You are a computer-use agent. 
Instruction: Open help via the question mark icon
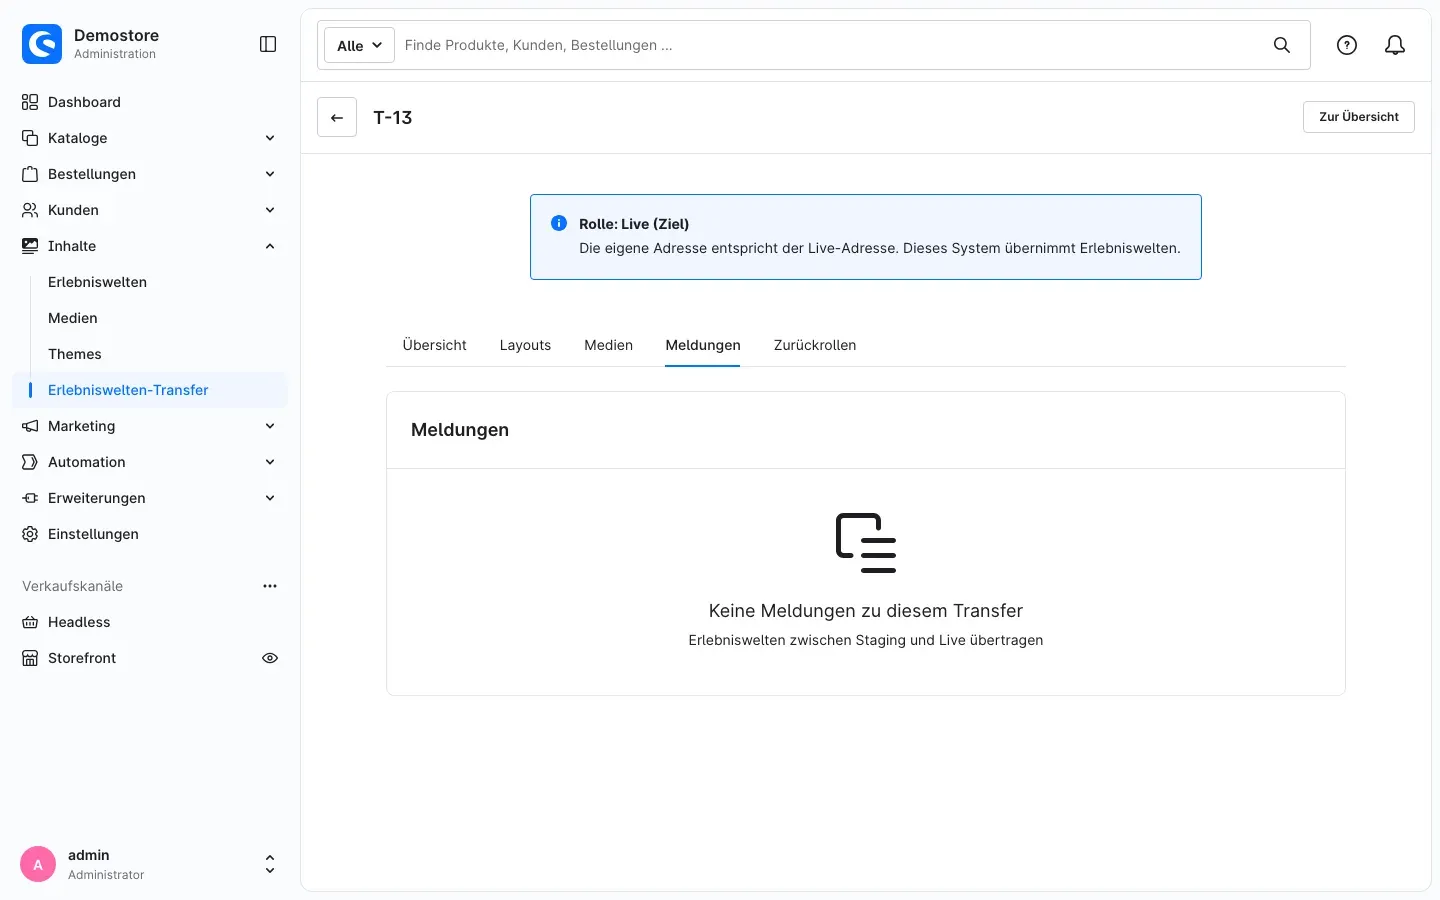click(x=1347, y=45)
